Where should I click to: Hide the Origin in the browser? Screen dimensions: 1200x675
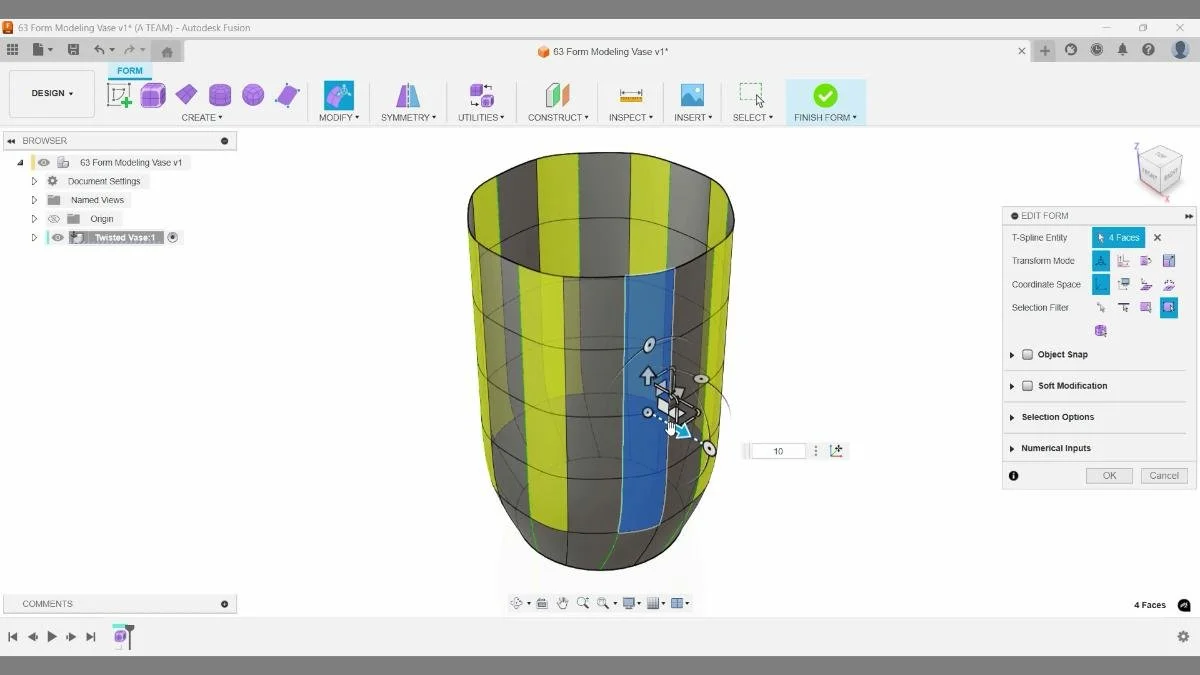pyautogui.click(x=53, y=218)
